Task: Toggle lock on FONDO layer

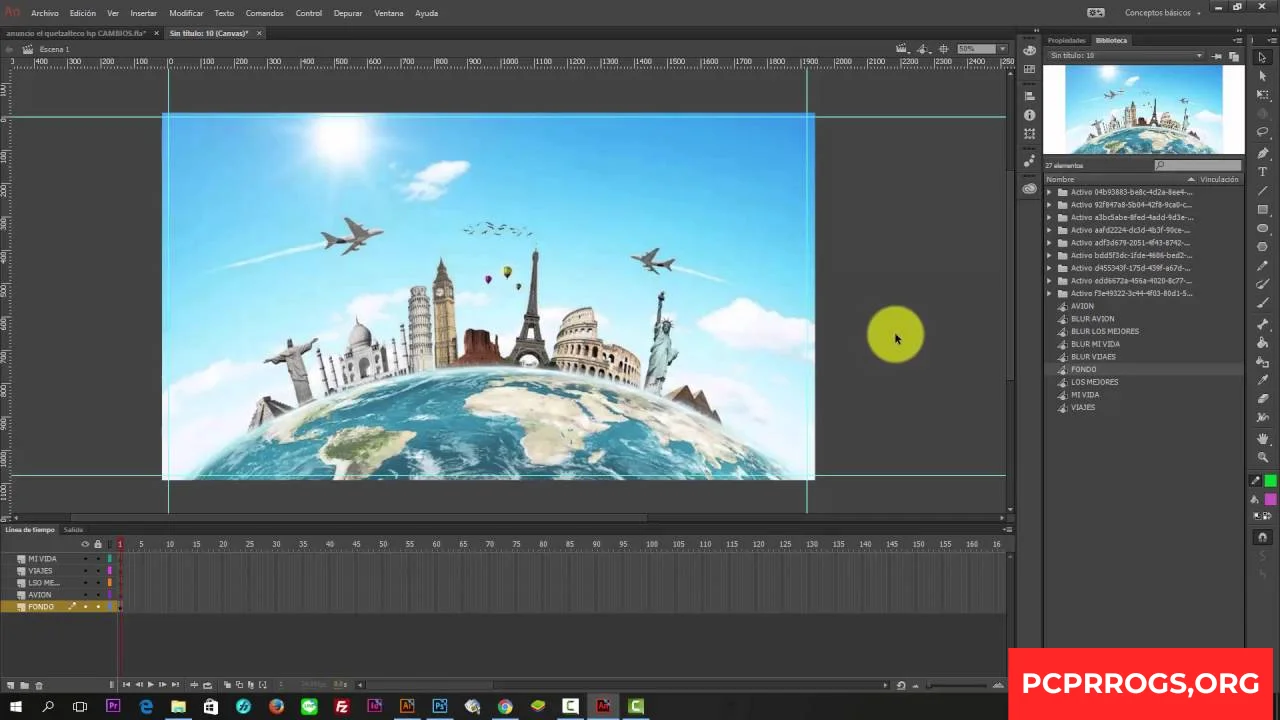Action: click(x=97, y=607)
